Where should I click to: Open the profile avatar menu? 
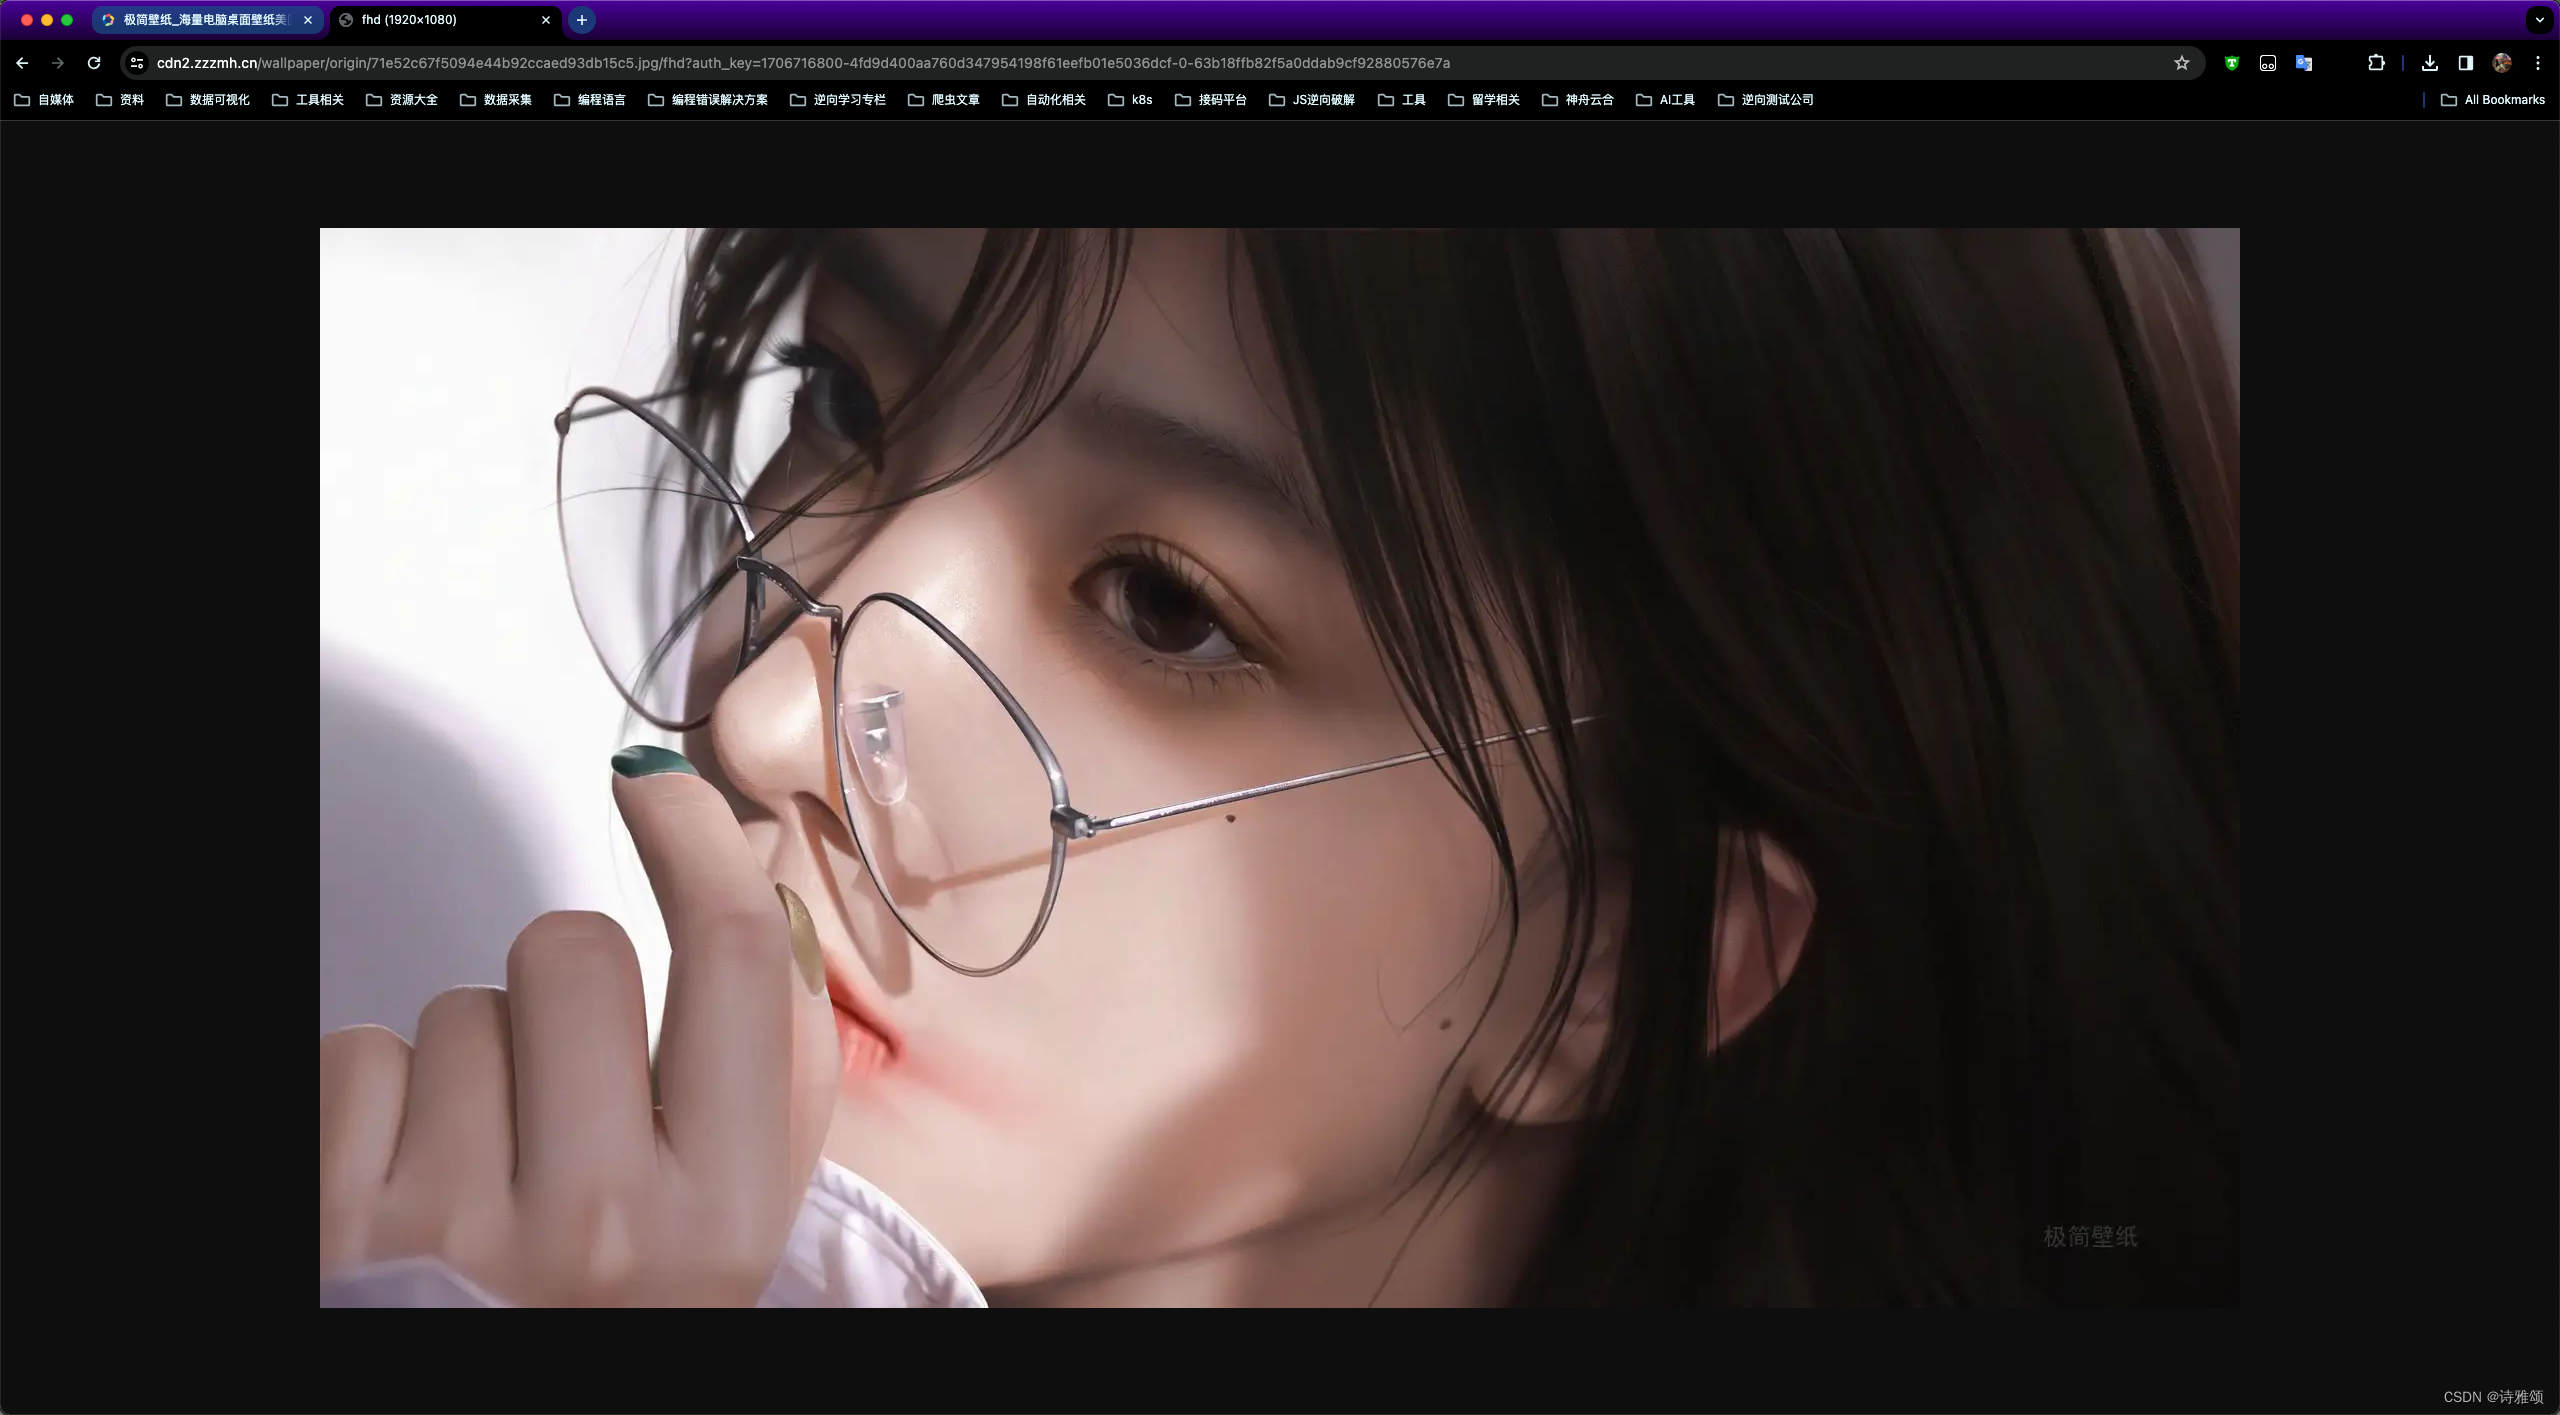click(x=2502, y=63)
